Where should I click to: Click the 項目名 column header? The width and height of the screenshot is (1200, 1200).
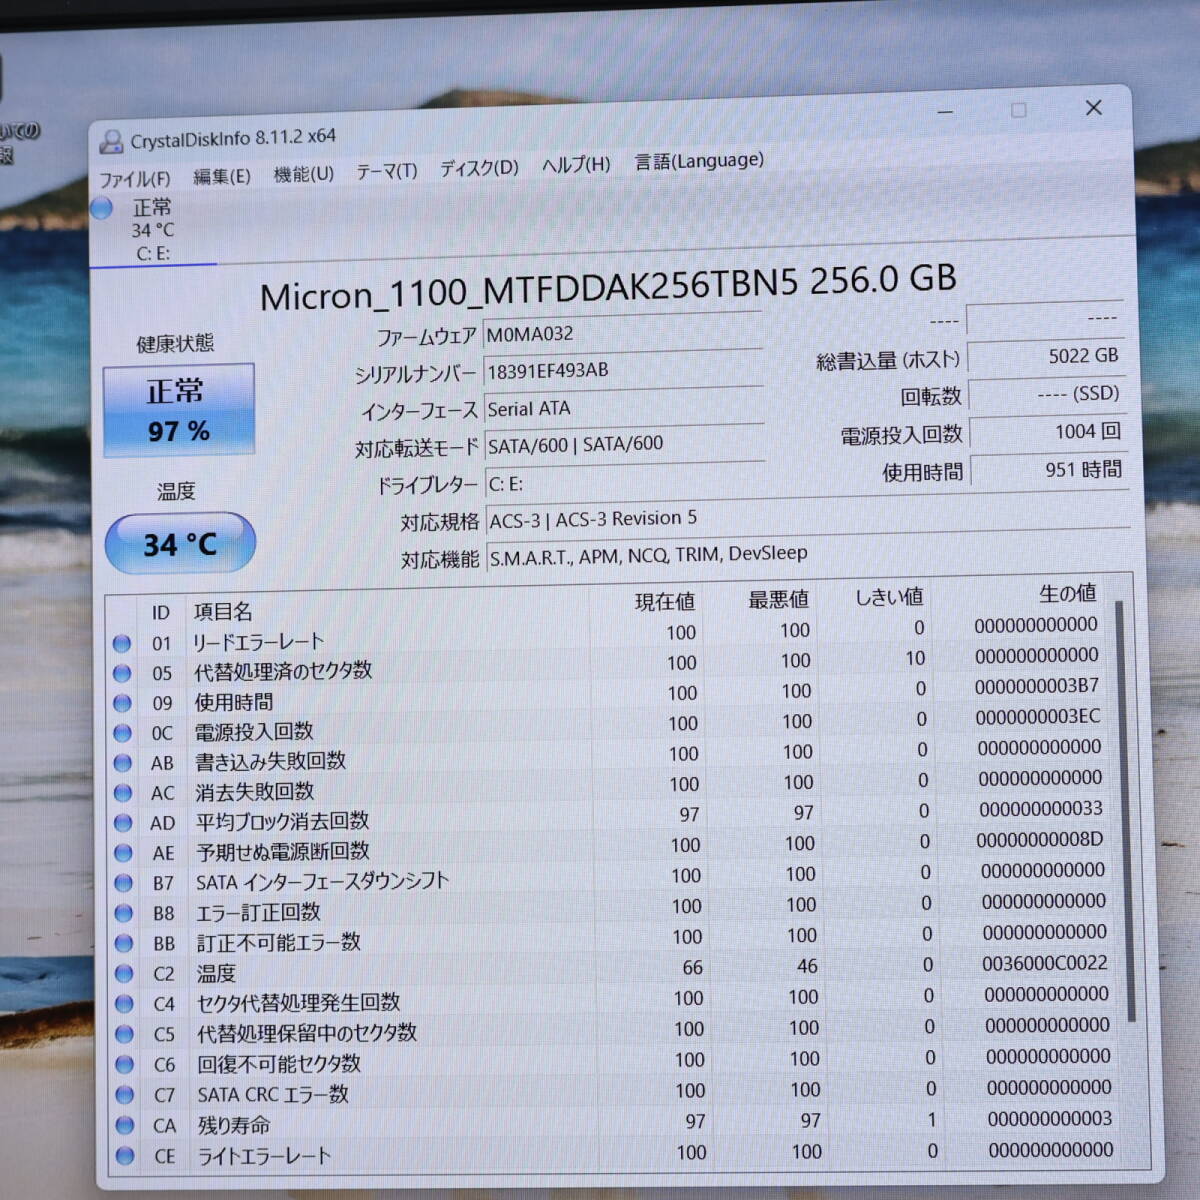tap(222, 611)
